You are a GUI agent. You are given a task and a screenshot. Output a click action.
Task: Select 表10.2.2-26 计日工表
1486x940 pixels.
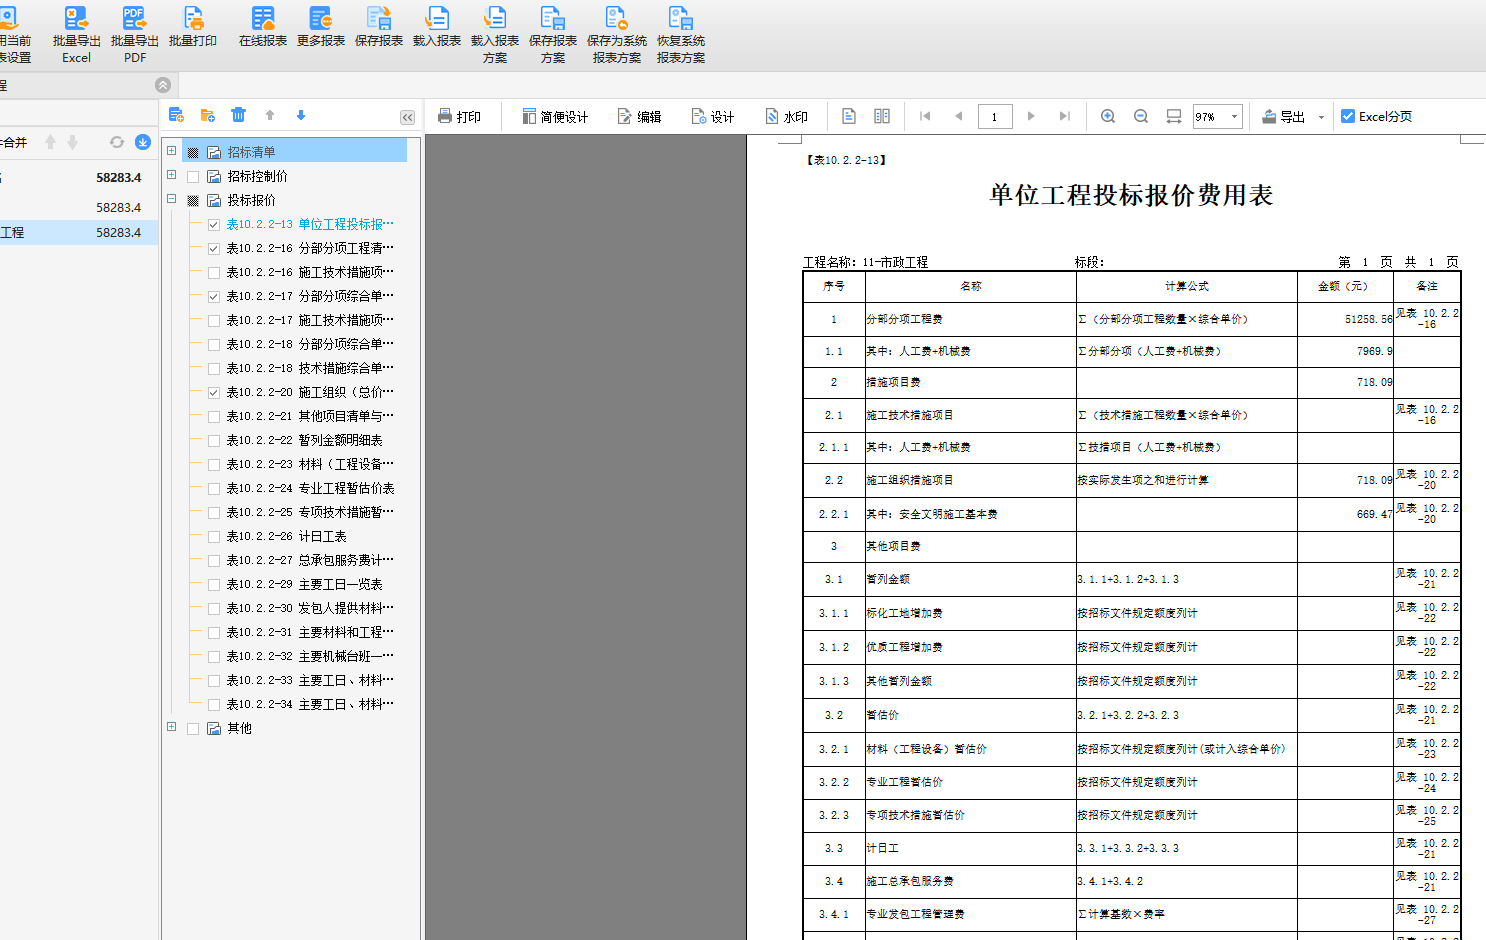coord(286,536)
